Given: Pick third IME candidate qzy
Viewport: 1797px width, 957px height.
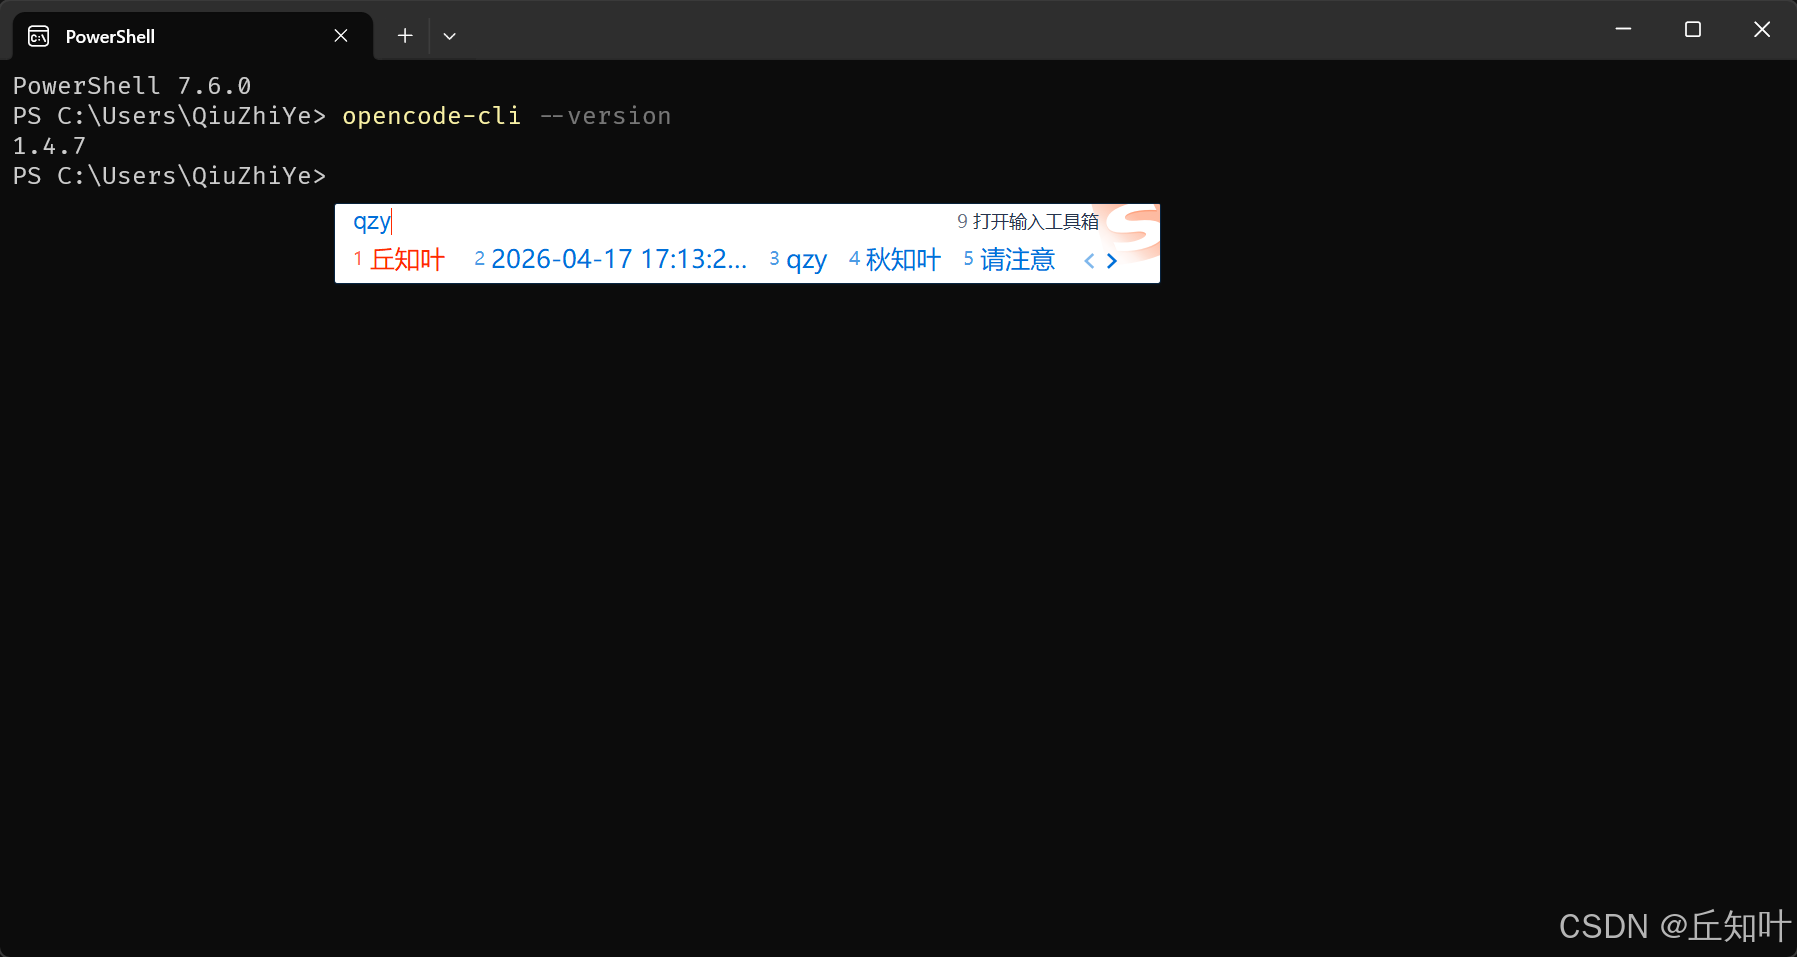Looking at the screenshot, I should point(798,260).
